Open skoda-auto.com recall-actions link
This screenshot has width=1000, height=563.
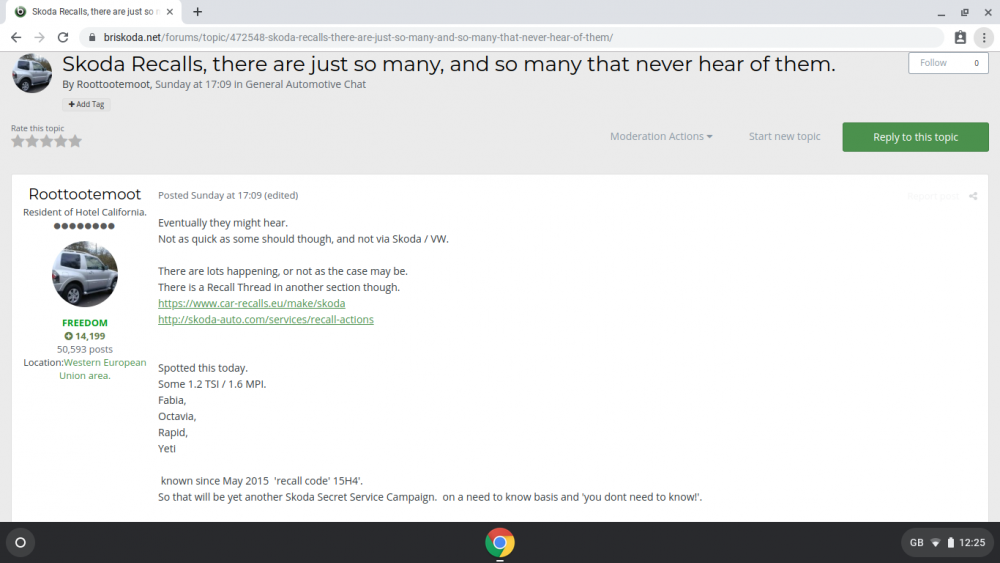266,319
